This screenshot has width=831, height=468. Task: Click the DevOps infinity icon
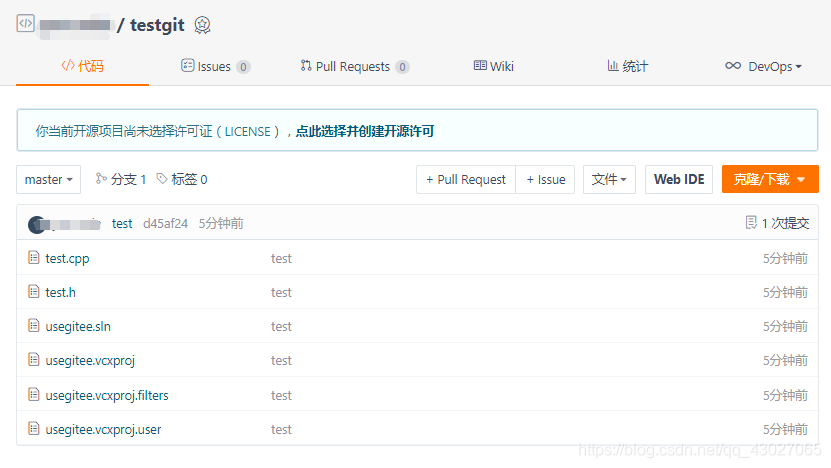(733, 66)
